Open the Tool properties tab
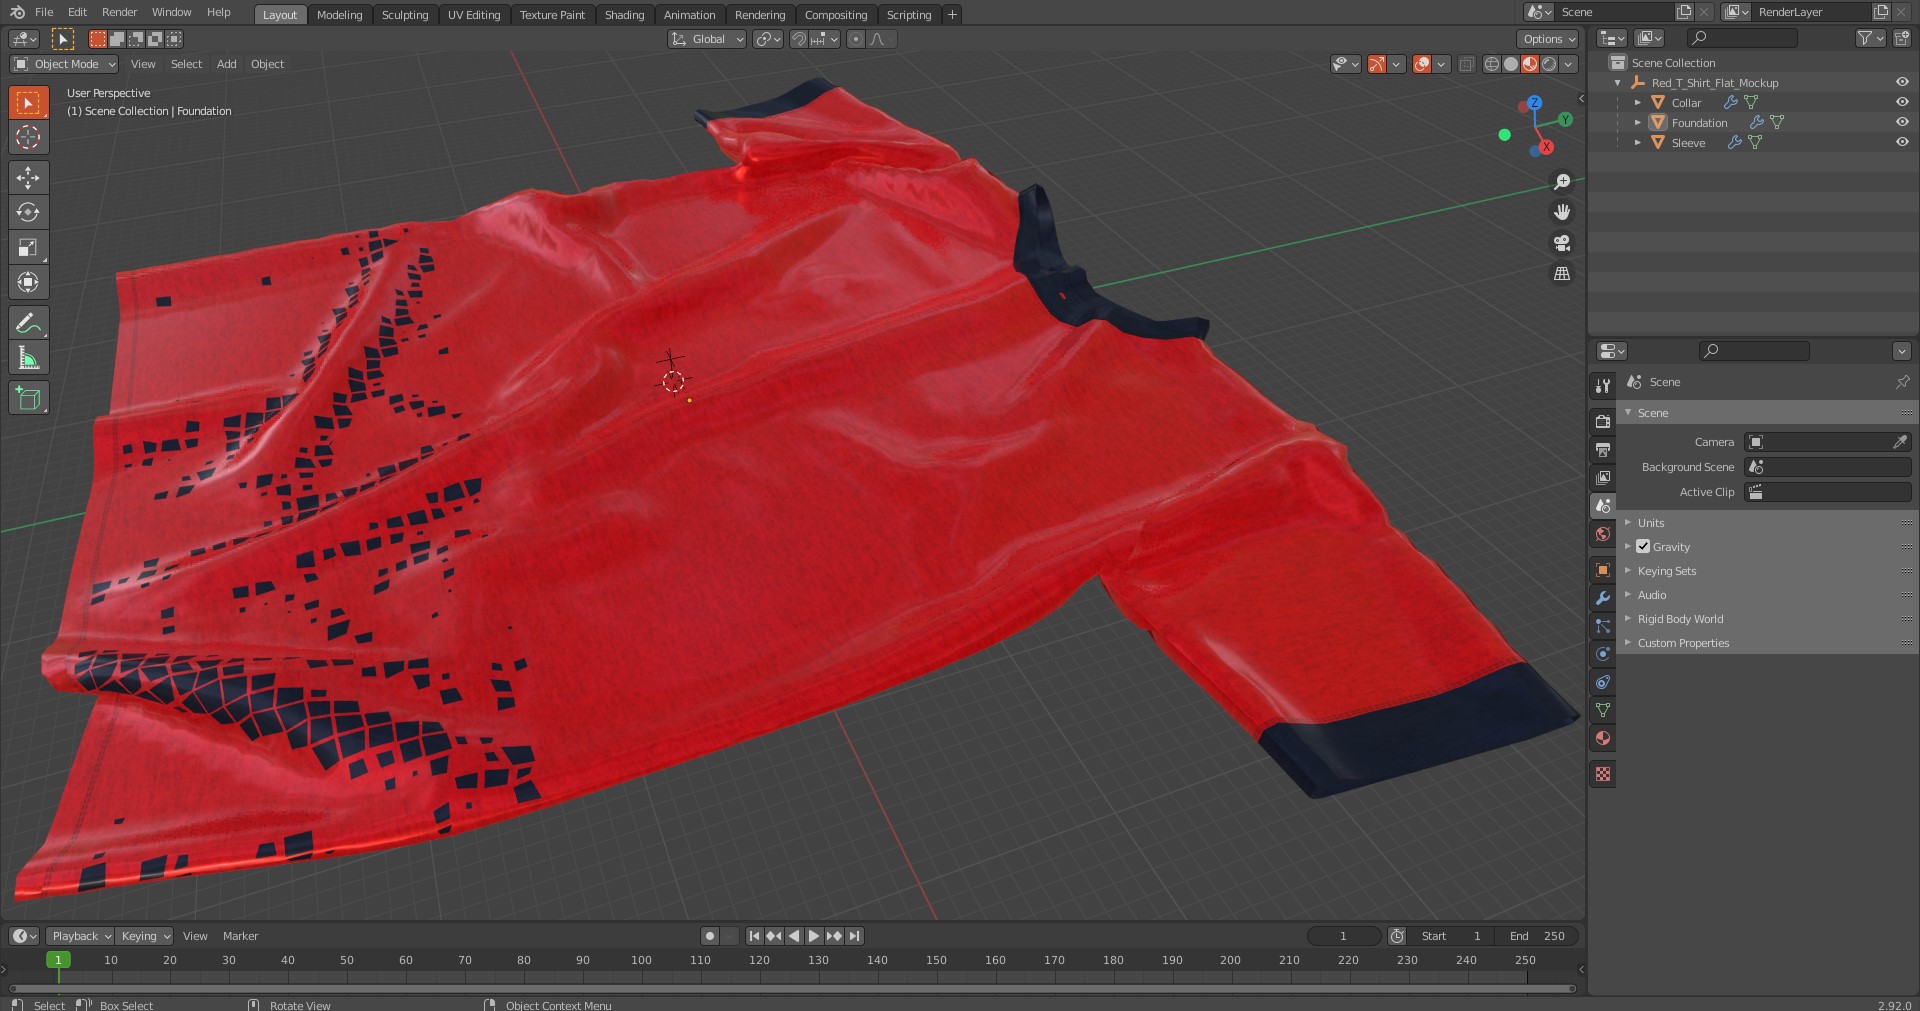Image resolution: width=1920 pixels, height=1011 pixels. tap(1603, 386)
